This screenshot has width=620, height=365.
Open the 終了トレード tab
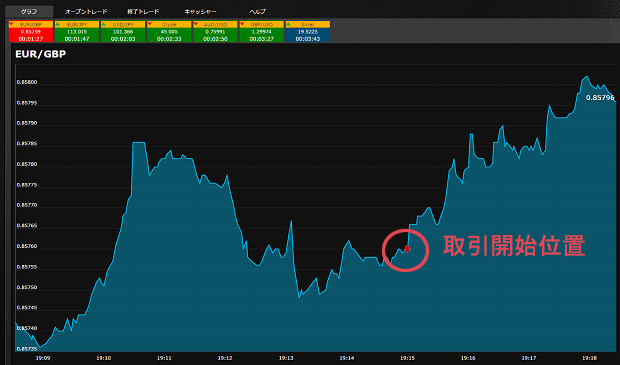click(143, 11)
